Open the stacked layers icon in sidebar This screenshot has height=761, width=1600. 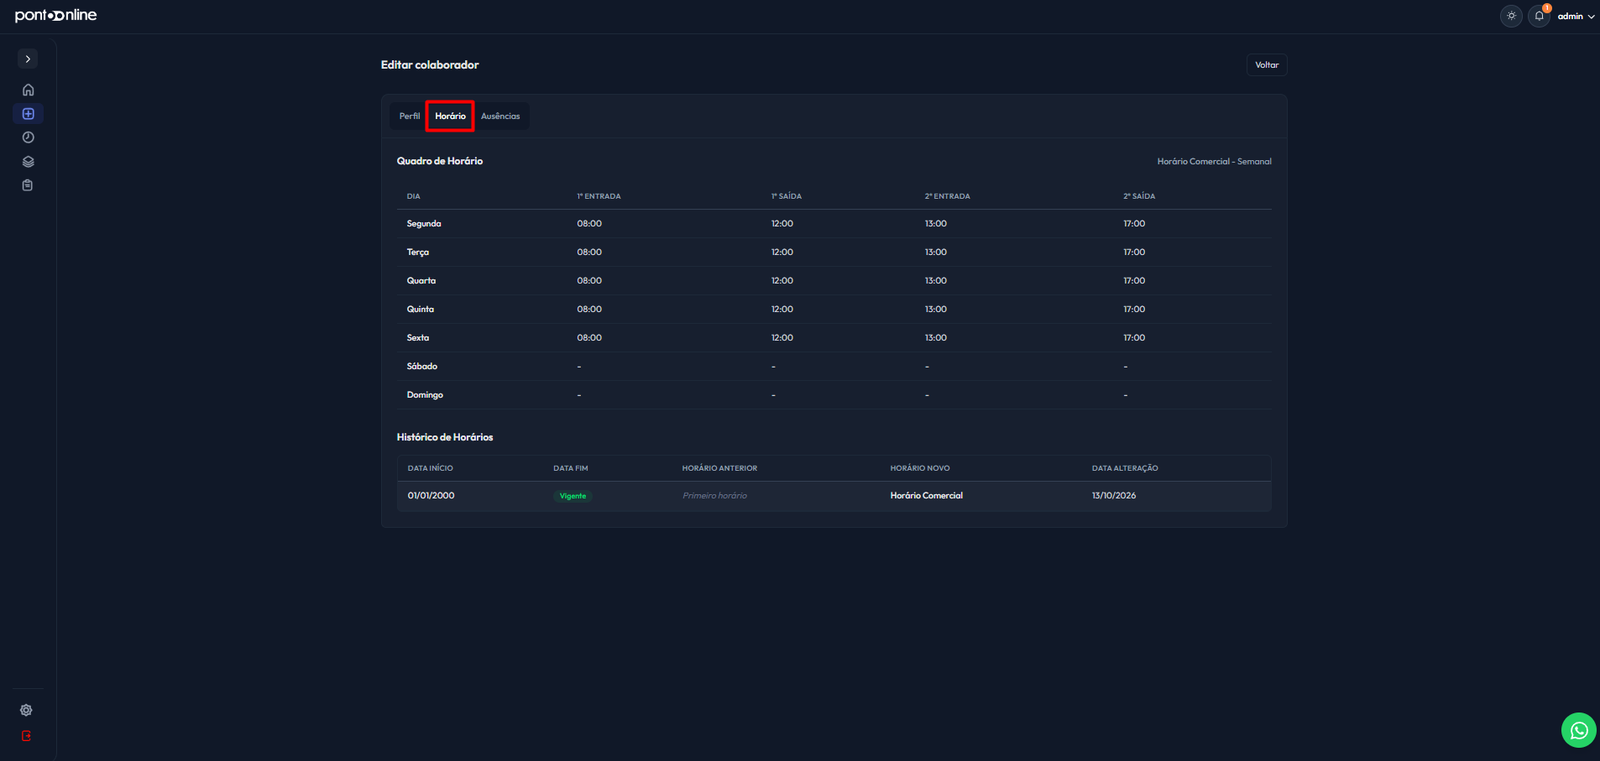point(28,162)
